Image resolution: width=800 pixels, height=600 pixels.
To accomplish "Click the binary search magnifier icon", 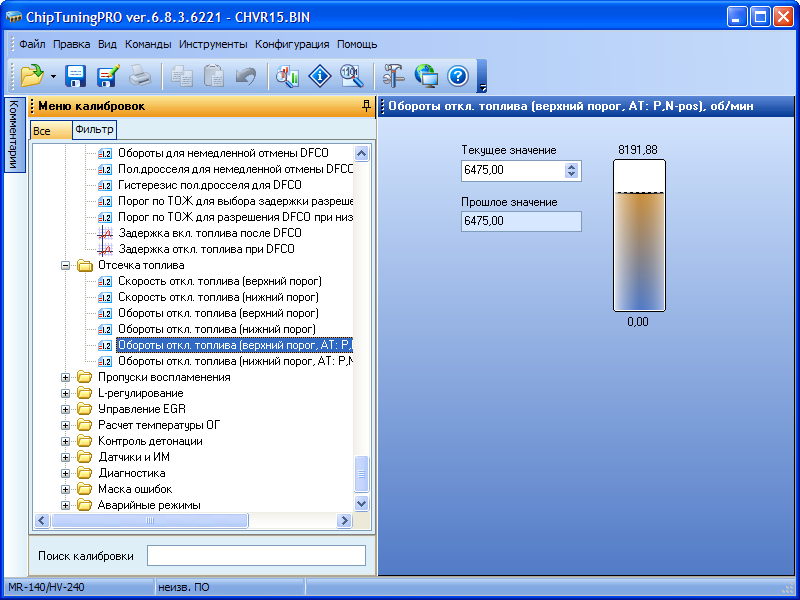I will pos(350,76).
